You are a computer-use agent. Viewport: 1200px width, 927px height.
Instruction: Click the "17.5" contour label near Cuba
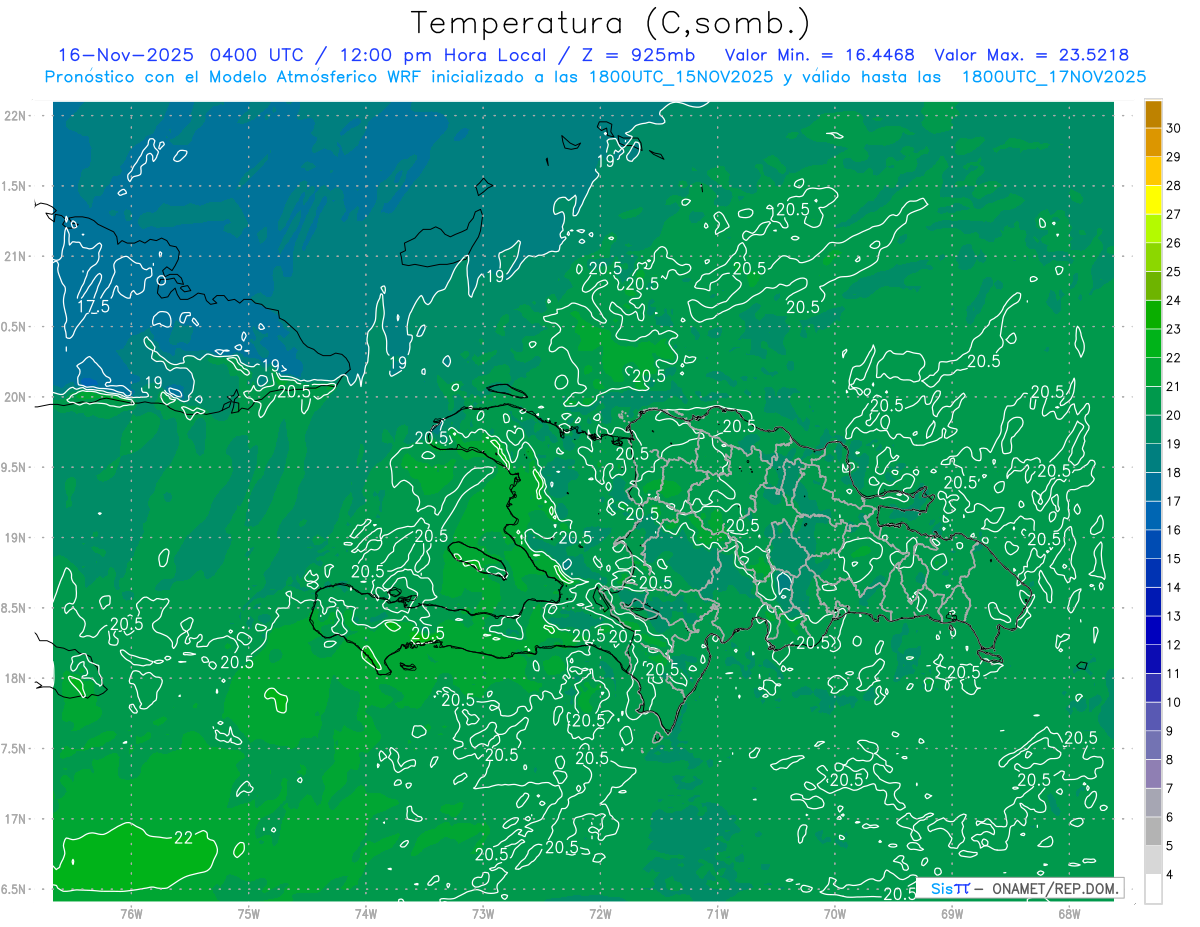(x=93, y=306)
